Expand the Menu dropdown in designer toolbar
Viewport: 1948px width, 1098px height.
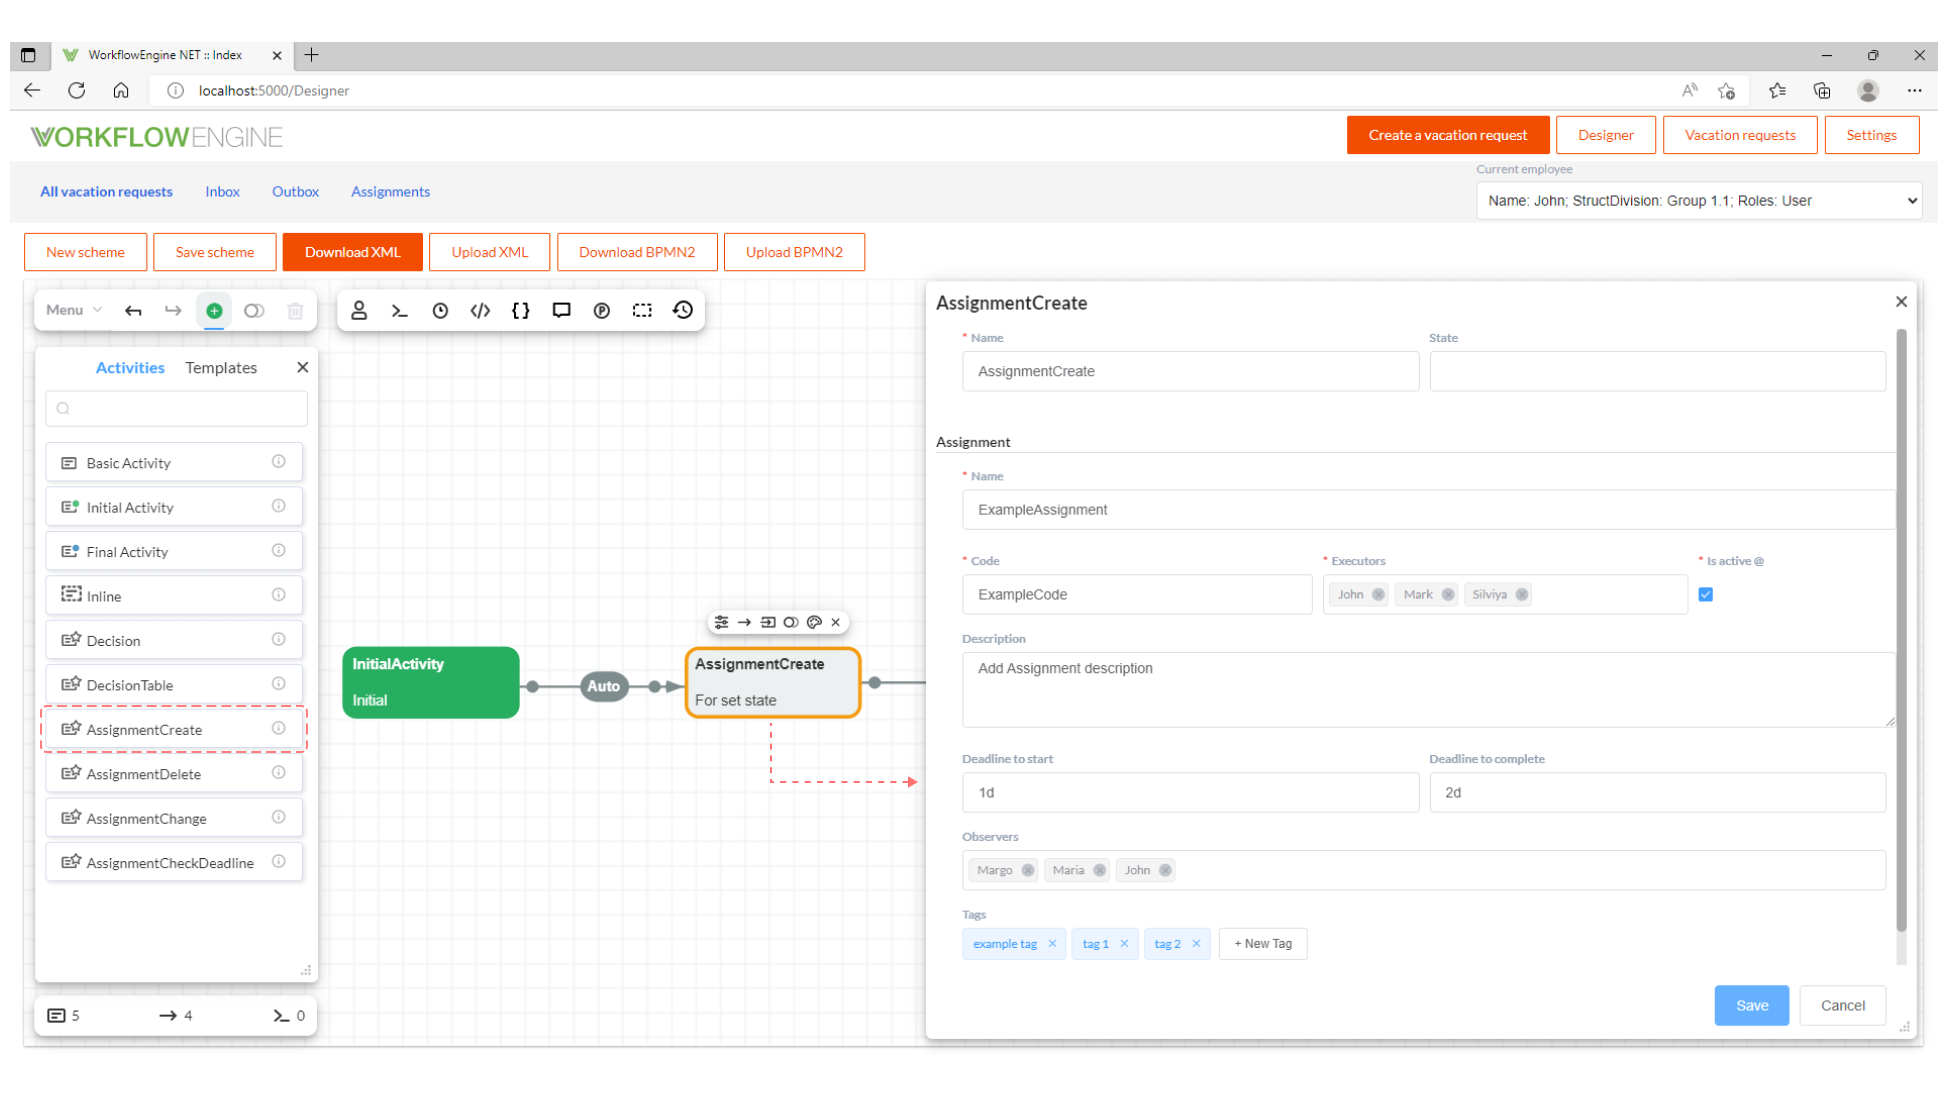tap(74, 311)
